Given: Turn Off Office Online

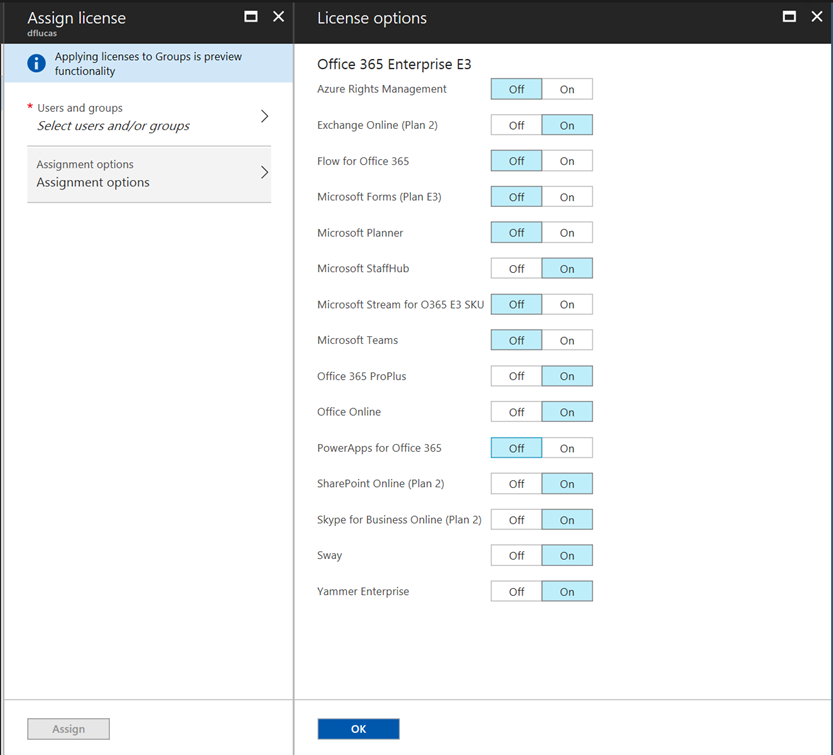Looking at the screenshot, I should [x=516, y=412].
